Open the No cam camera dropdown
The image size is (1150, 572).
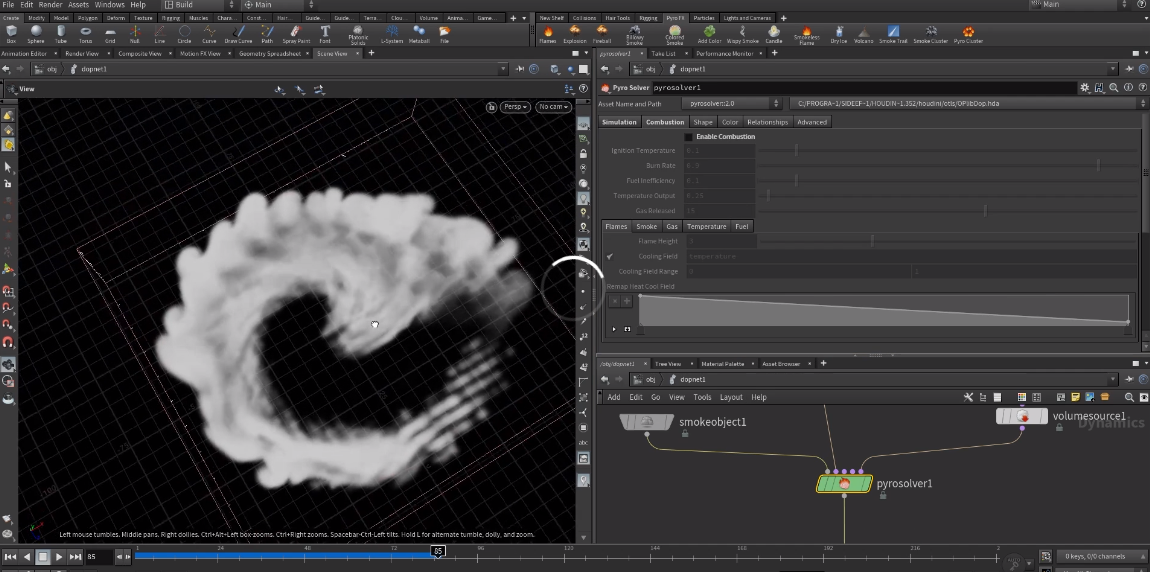[x=552, y=107]
